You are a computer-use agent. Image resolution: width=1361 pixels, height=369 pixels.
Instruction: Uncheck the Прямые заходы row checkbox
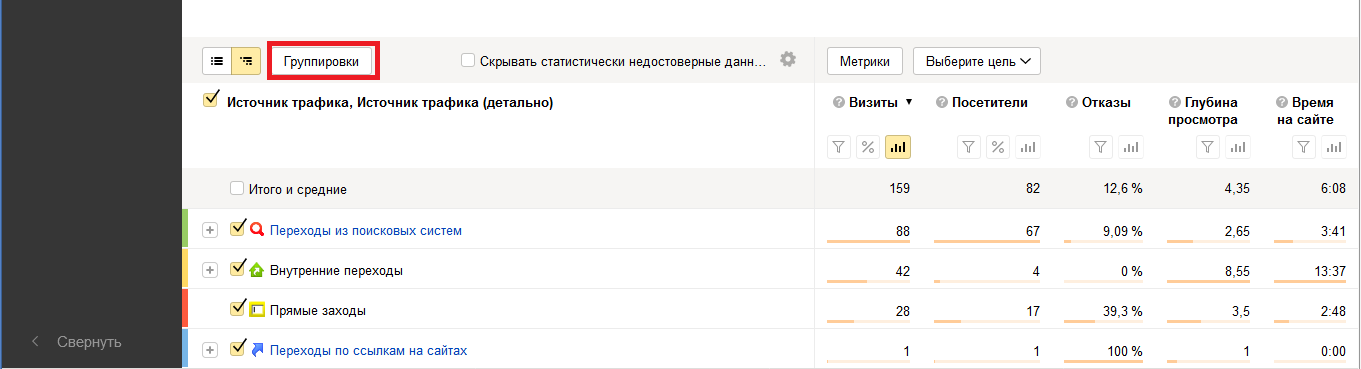[237, 309]
